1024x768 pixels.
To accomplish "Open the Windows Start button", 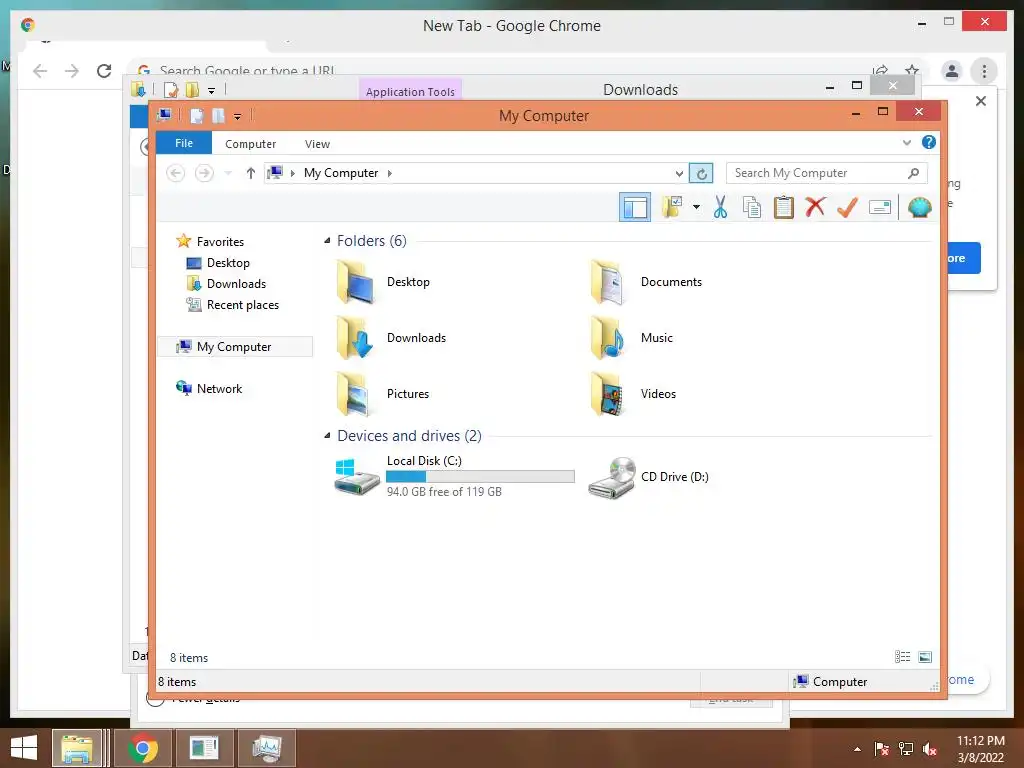I will 24,748.
